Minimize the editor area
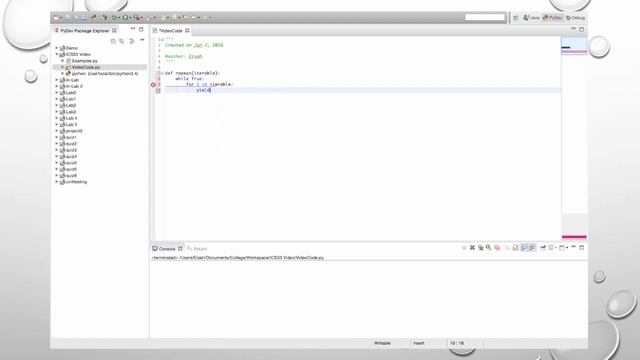 tap(573, 29)
